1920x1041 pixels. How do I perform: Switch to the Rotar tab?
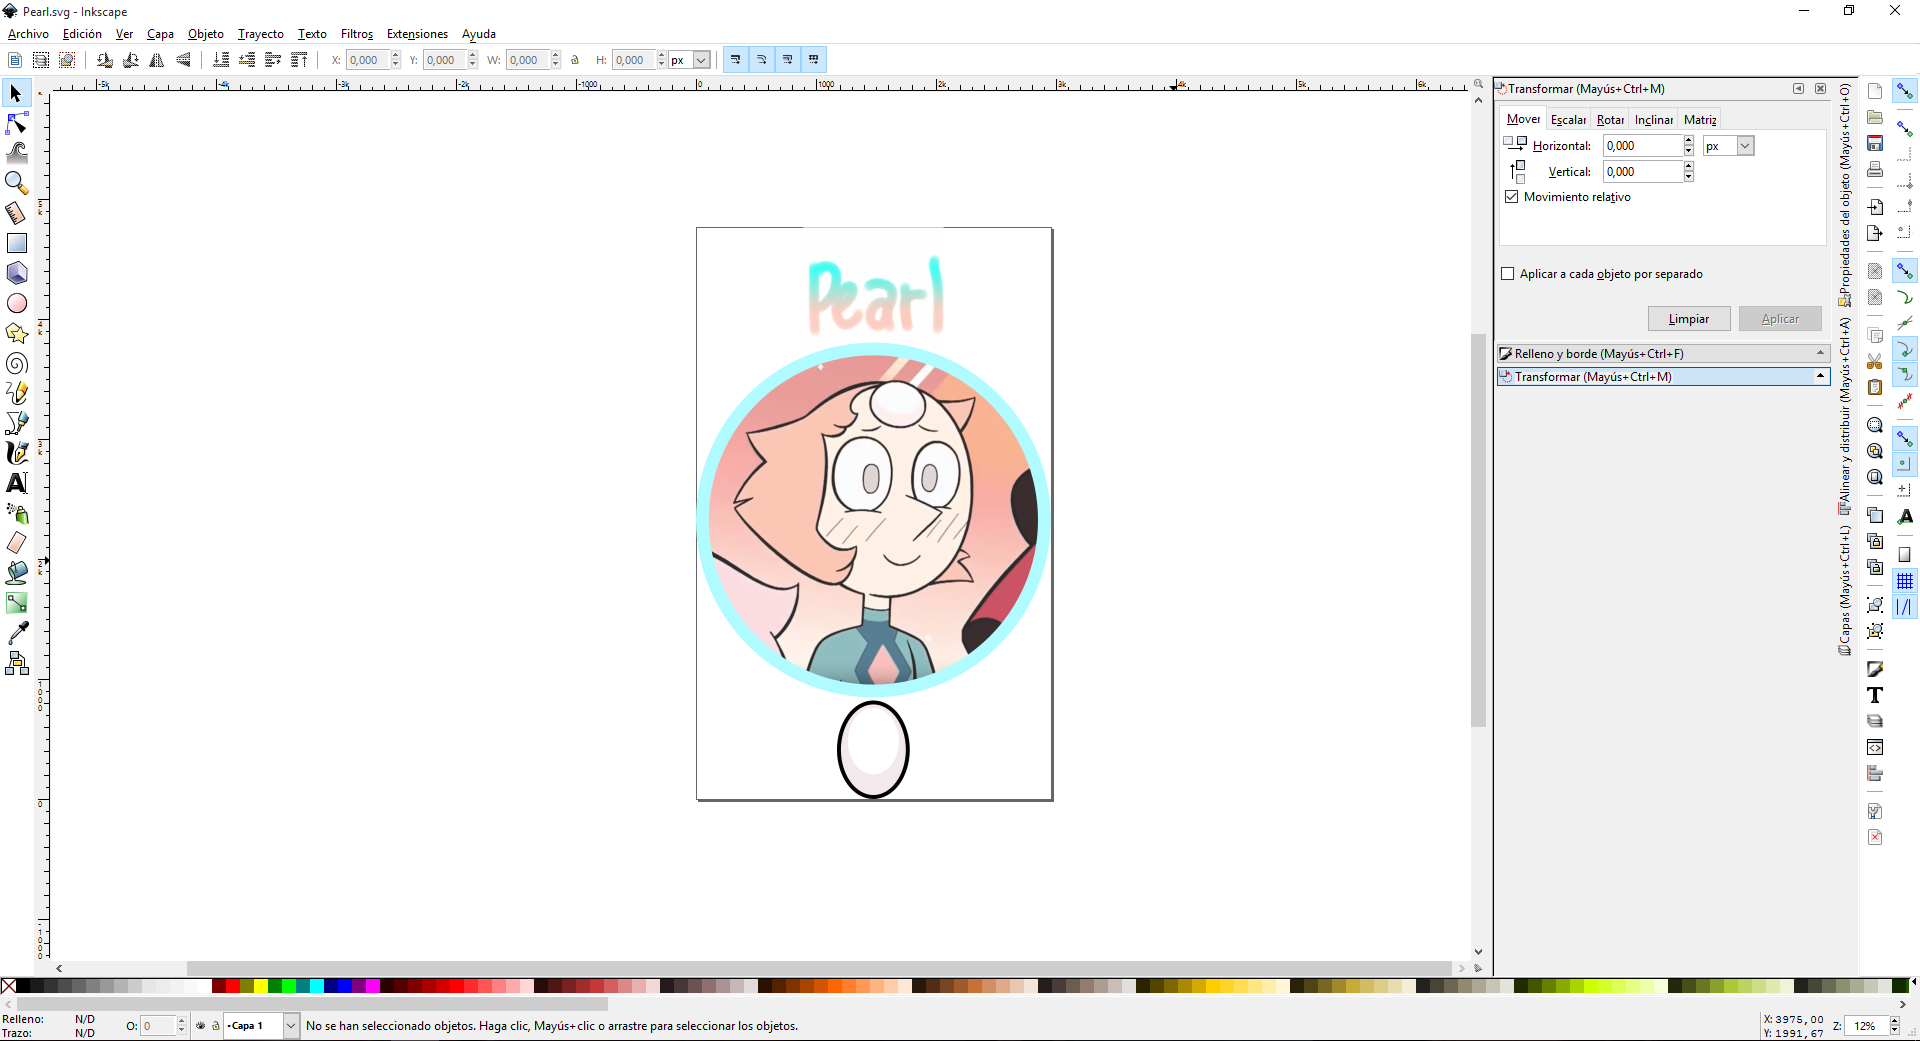click(x=1610, y=120)
